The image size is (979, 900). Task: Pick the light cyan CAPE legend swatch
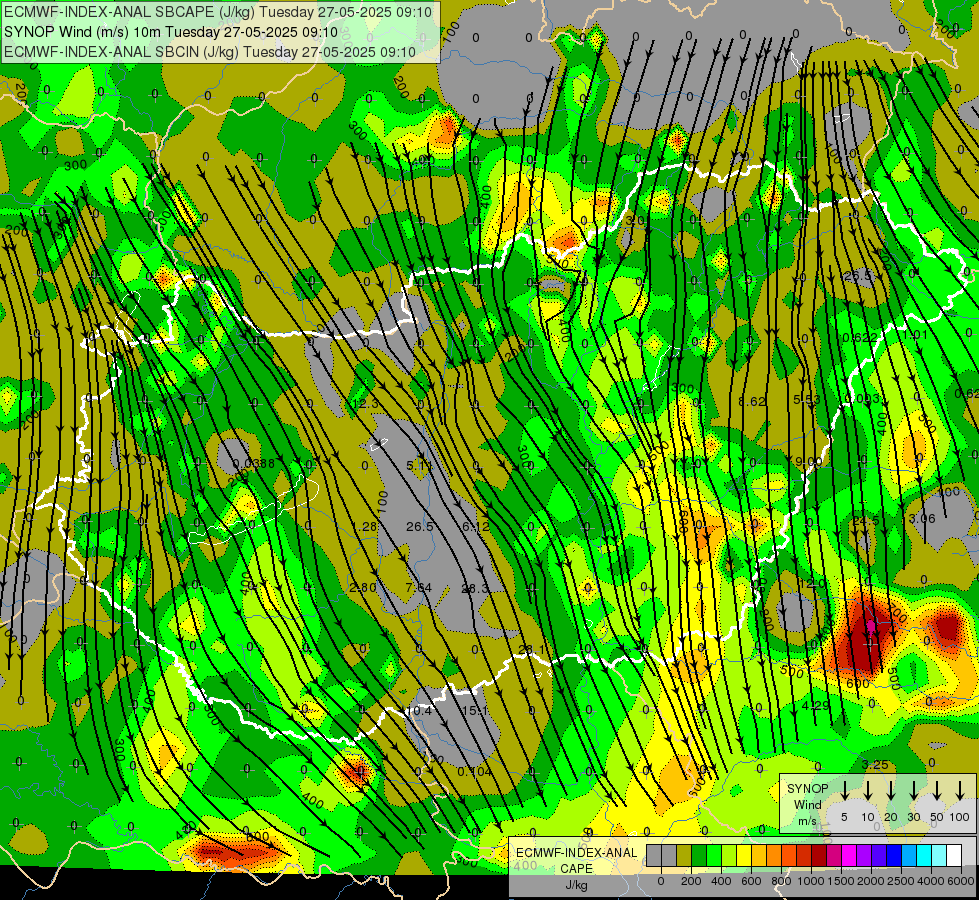click(x=940, y=855)
